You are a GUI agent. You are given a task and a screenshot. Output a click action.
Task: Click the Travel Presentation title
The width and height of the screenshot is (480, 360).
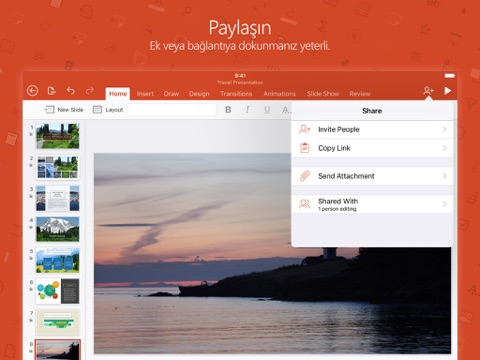pyautogui.click(x=240, y=82)
